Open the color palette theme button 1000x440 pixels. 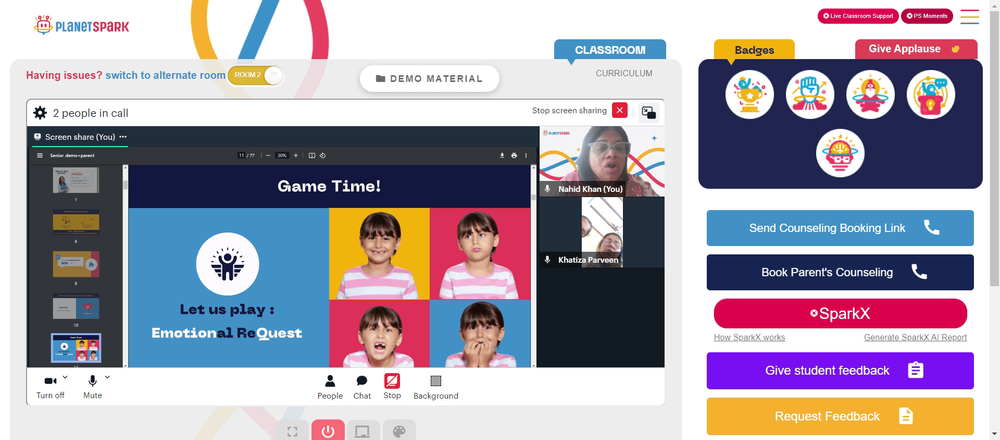tap(399, 432)
